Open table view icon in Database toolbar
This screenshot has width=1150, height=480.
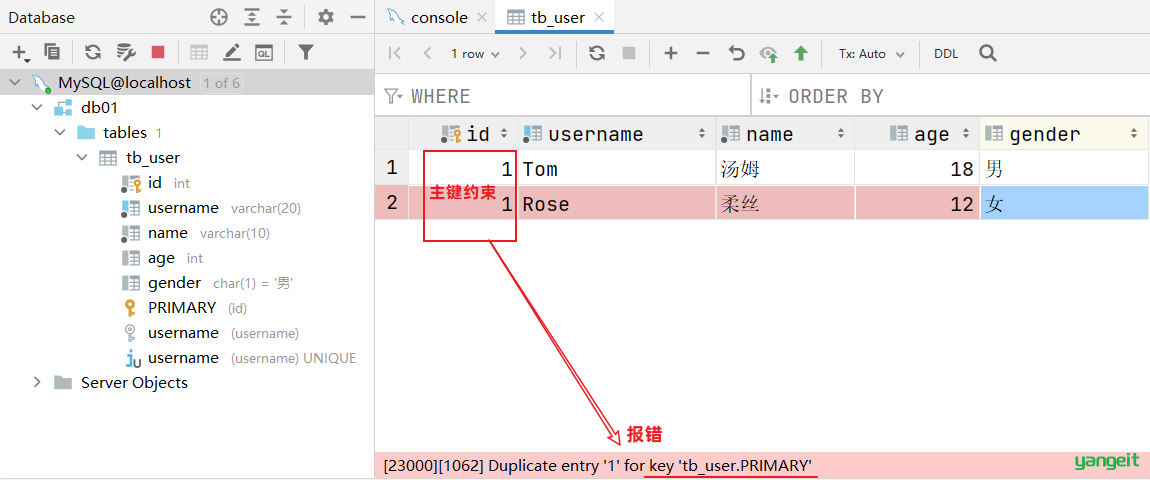(199, 52)
